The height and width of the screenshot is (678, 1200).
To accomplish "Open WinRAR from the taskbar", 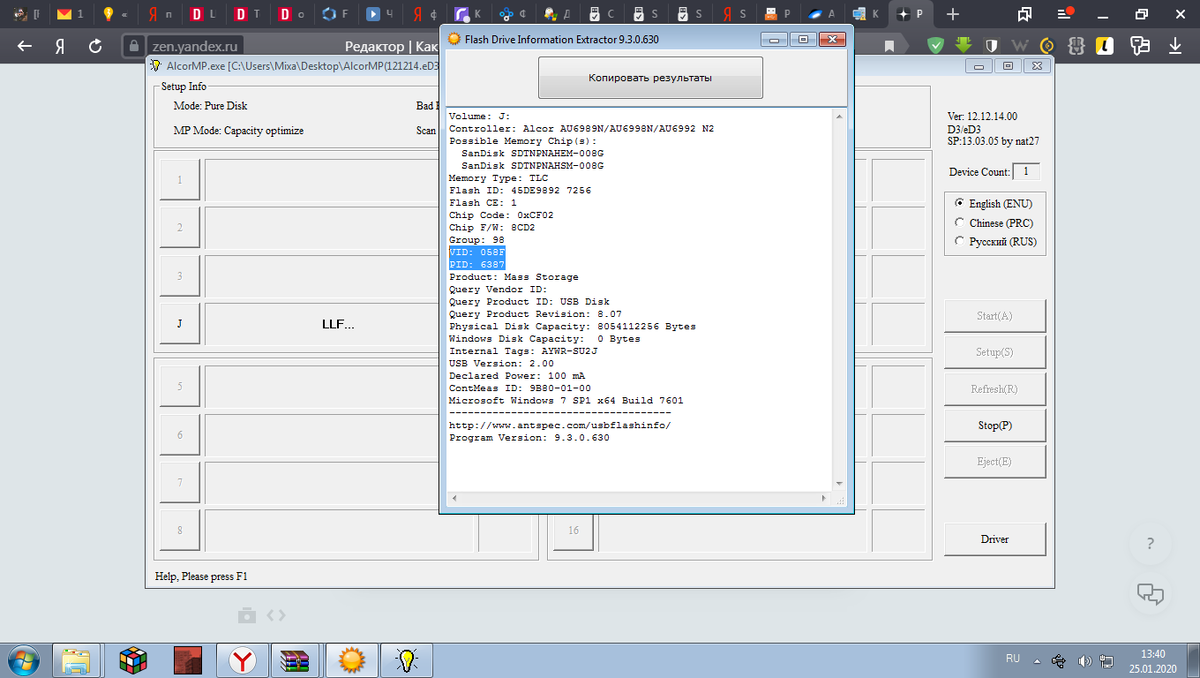I will coord(296,659).
